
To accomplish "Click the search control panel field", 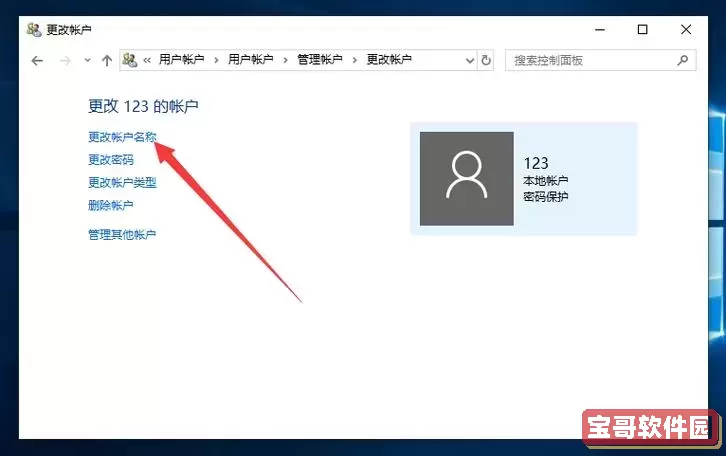I will point(600,60).
